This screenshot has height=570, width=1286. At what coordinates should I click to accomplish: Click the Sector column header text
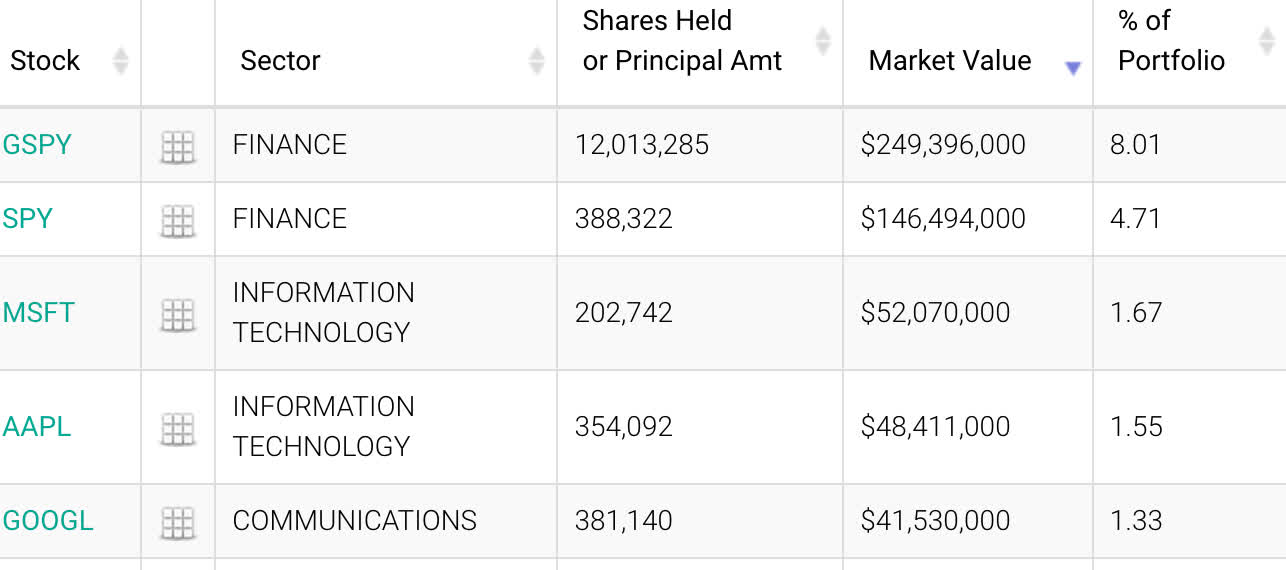[280, 61]
